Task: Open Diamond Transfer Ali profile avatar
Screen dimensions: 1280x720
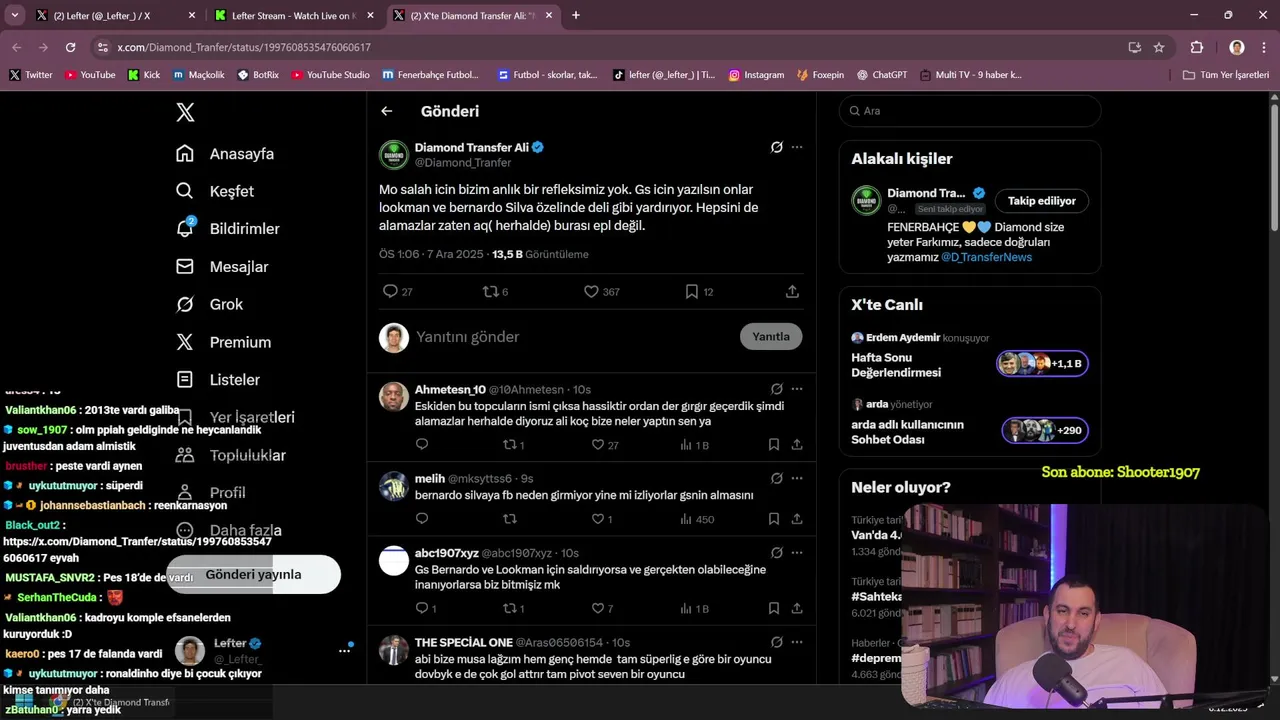Action: 393,155
